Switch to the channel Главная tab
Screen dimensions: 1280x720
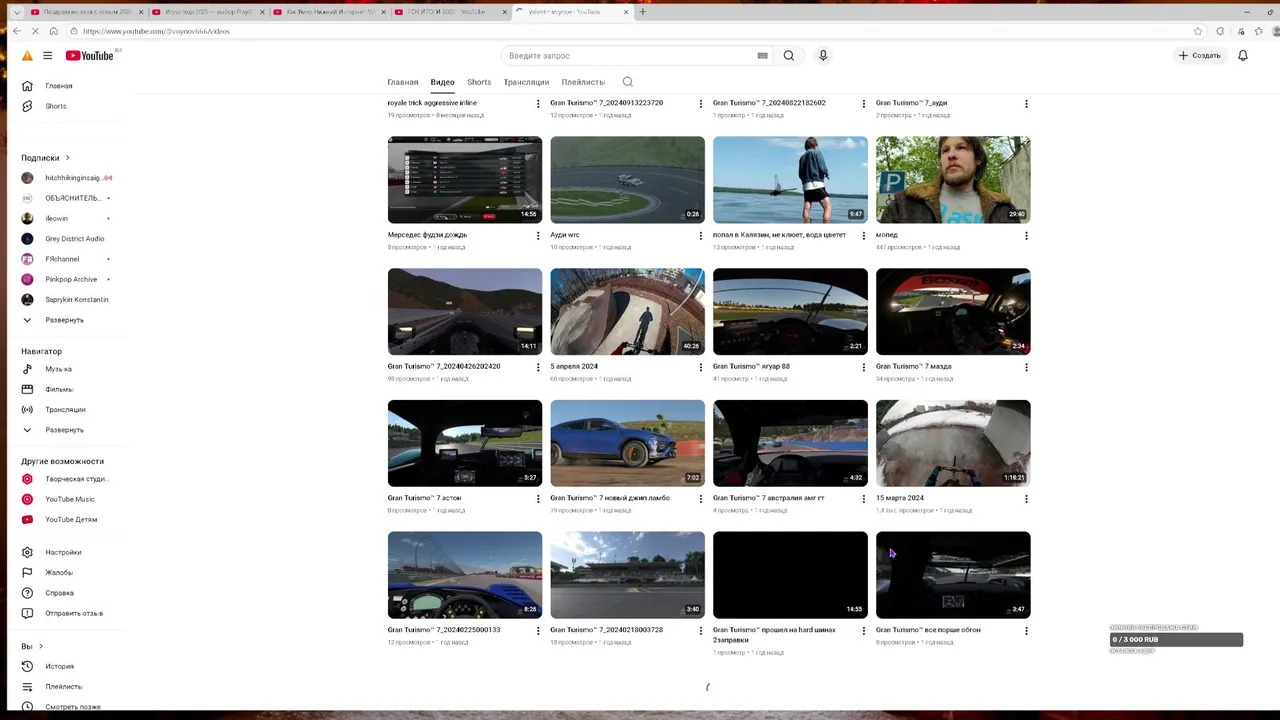(x=403, y=82)
